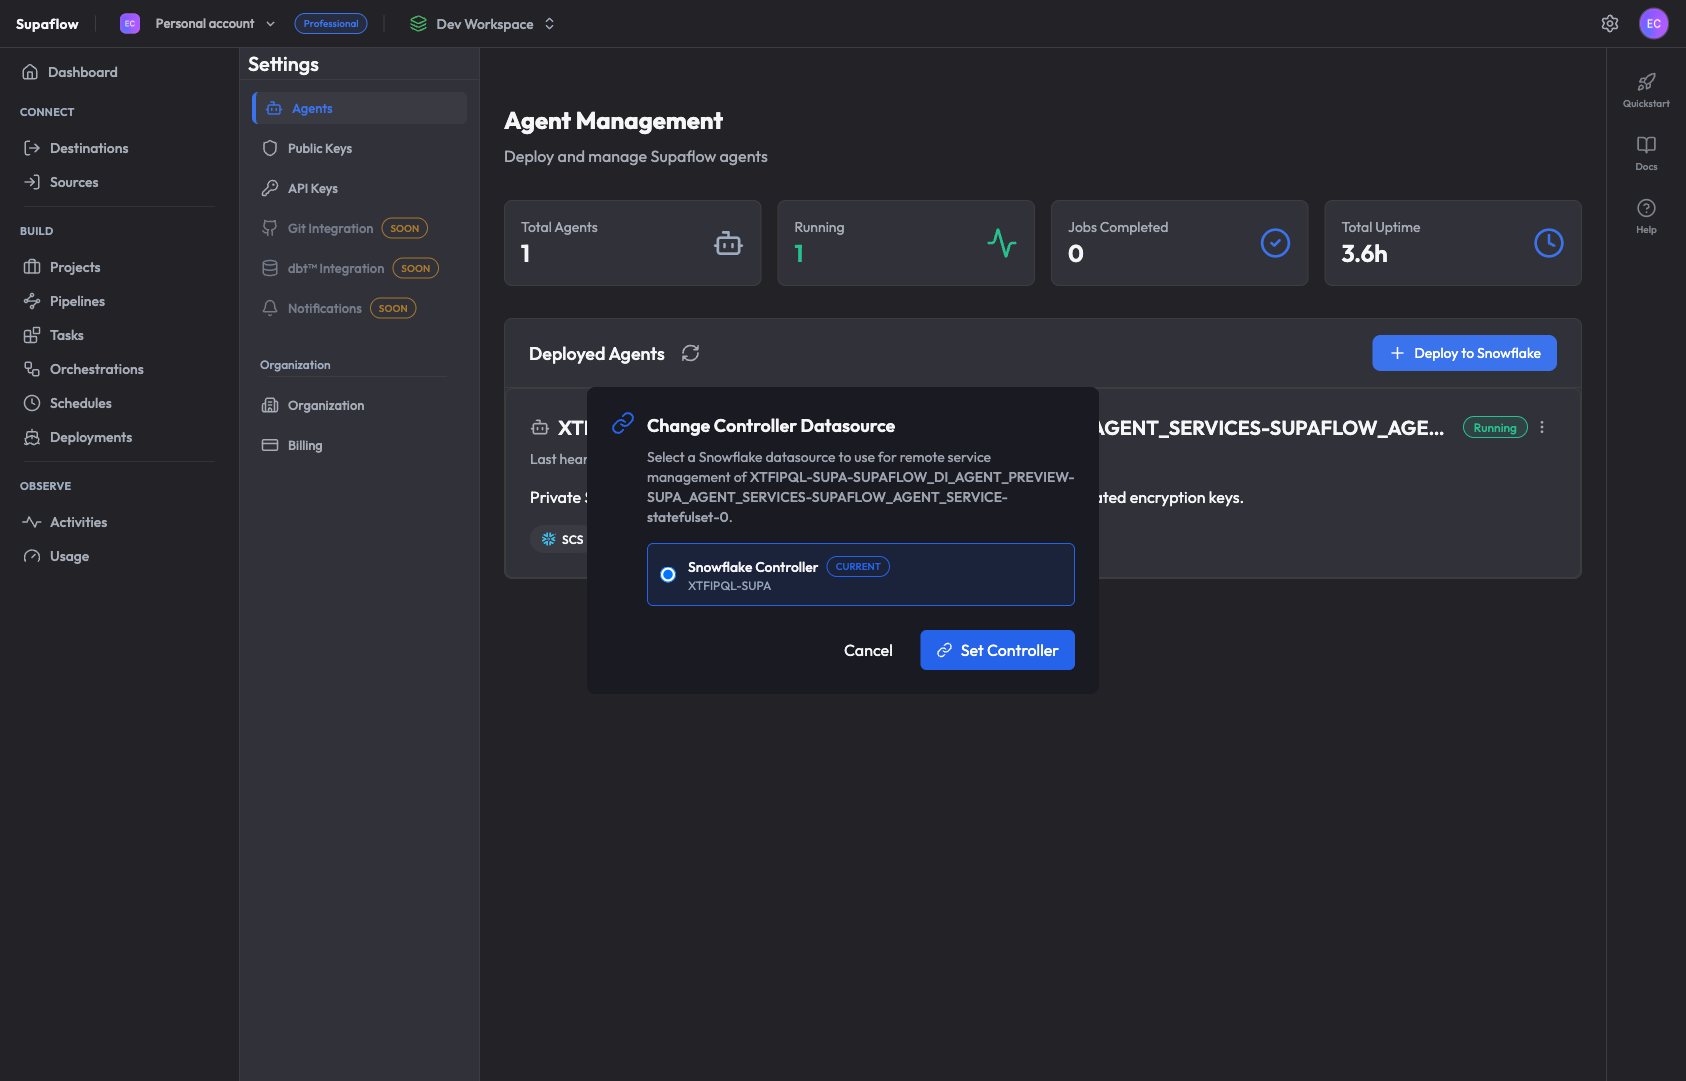1686x1081 pixels.
Task: Open the Docs panel icon
Action: pos(1646,152)
